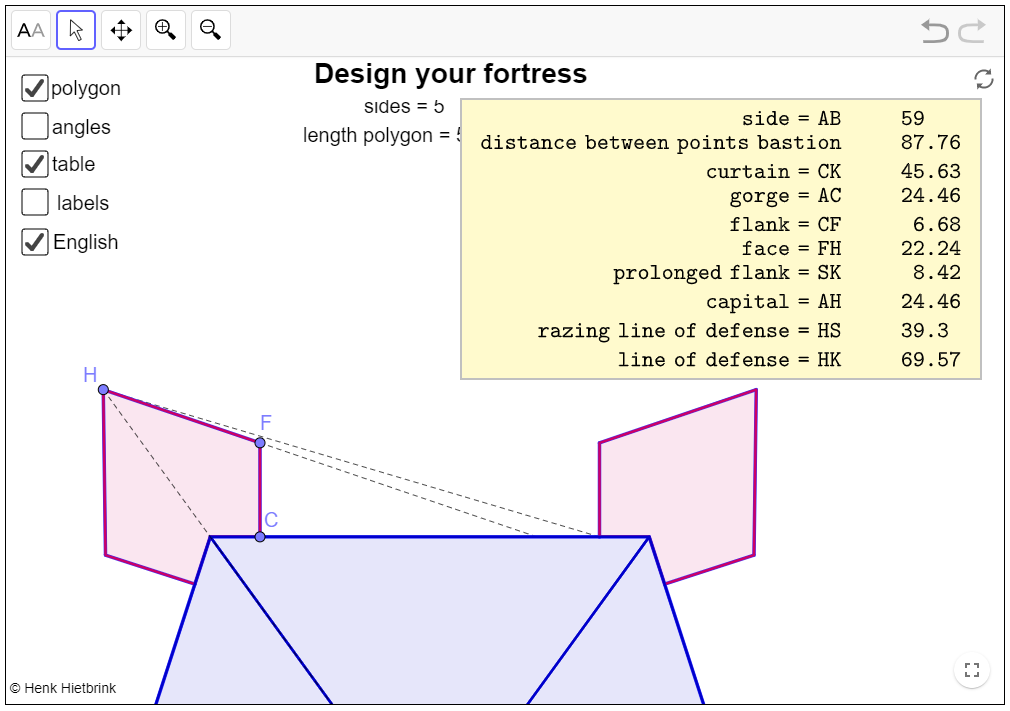
Task: Click the Redo arrow
Action: (x=972, y=32)
